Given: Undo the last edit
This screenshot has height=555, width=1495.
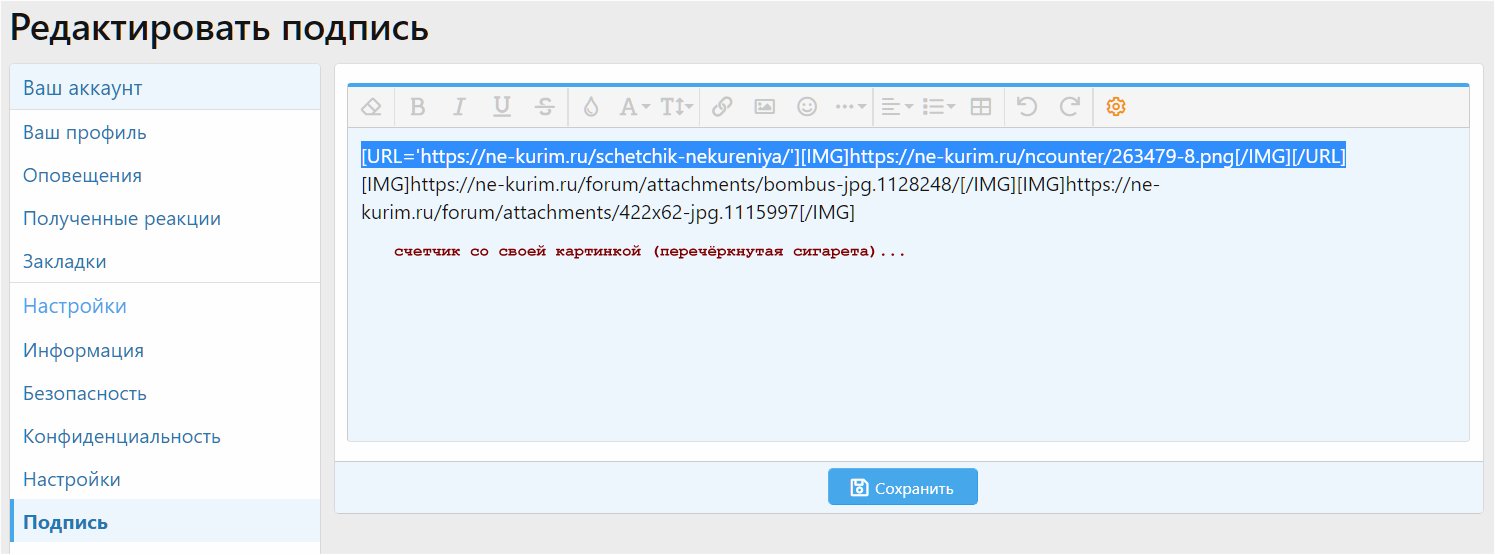Looking at the screenshot, I should pos(1027,106).
